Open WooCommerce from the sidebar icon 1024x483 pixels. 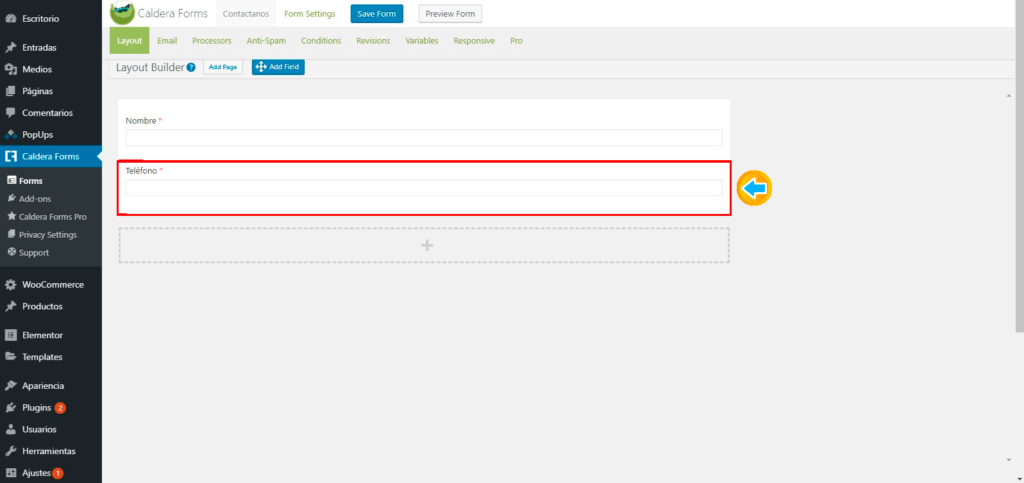click(x=11, y=285)
